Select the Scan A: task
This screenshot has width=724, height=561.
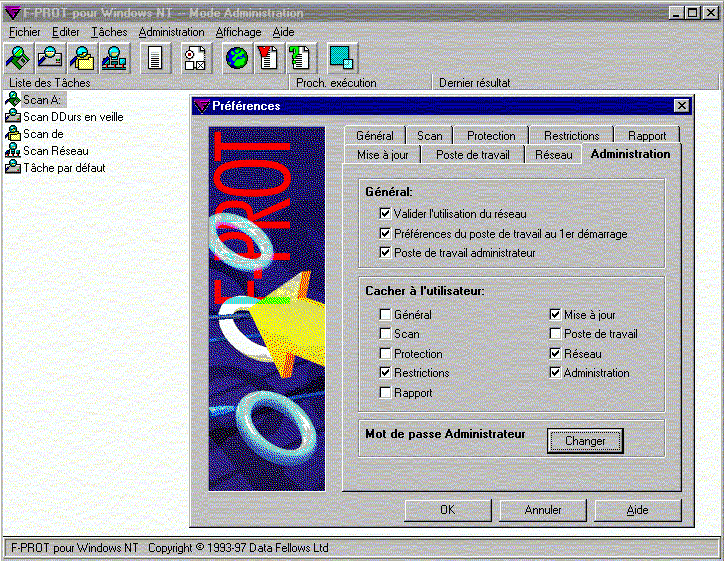tap(42, 99)
